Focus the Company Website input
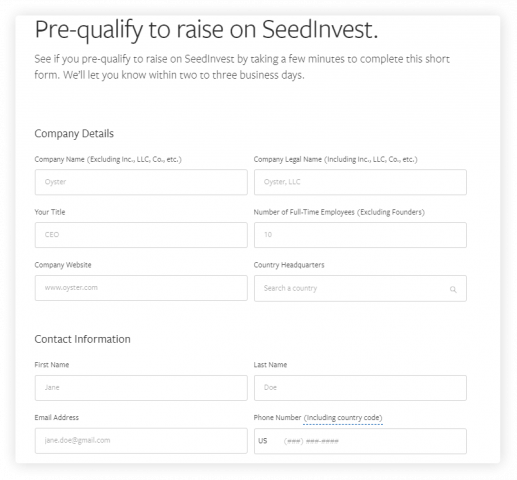 [x=141, y=288]
